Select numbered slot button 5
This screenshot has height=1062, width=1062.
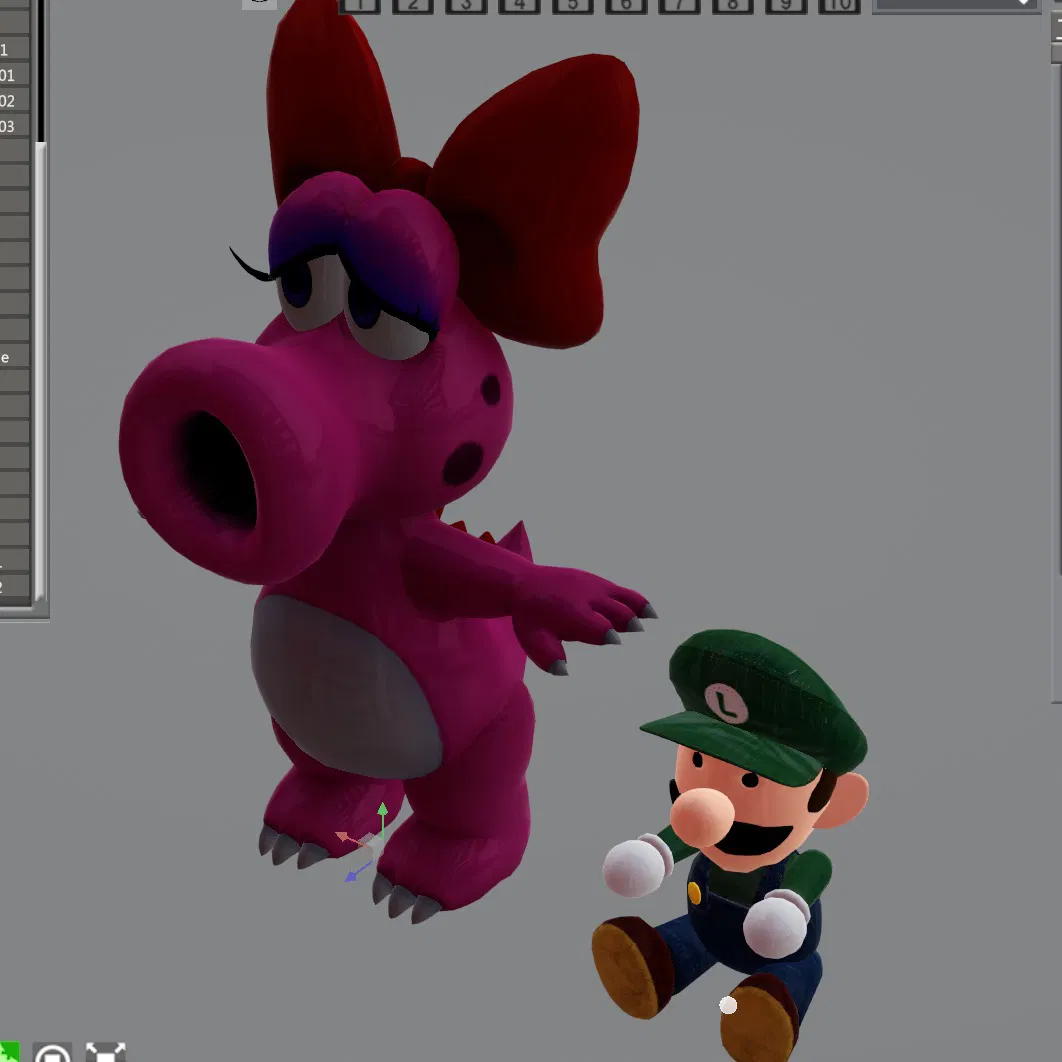pos(573,6)
